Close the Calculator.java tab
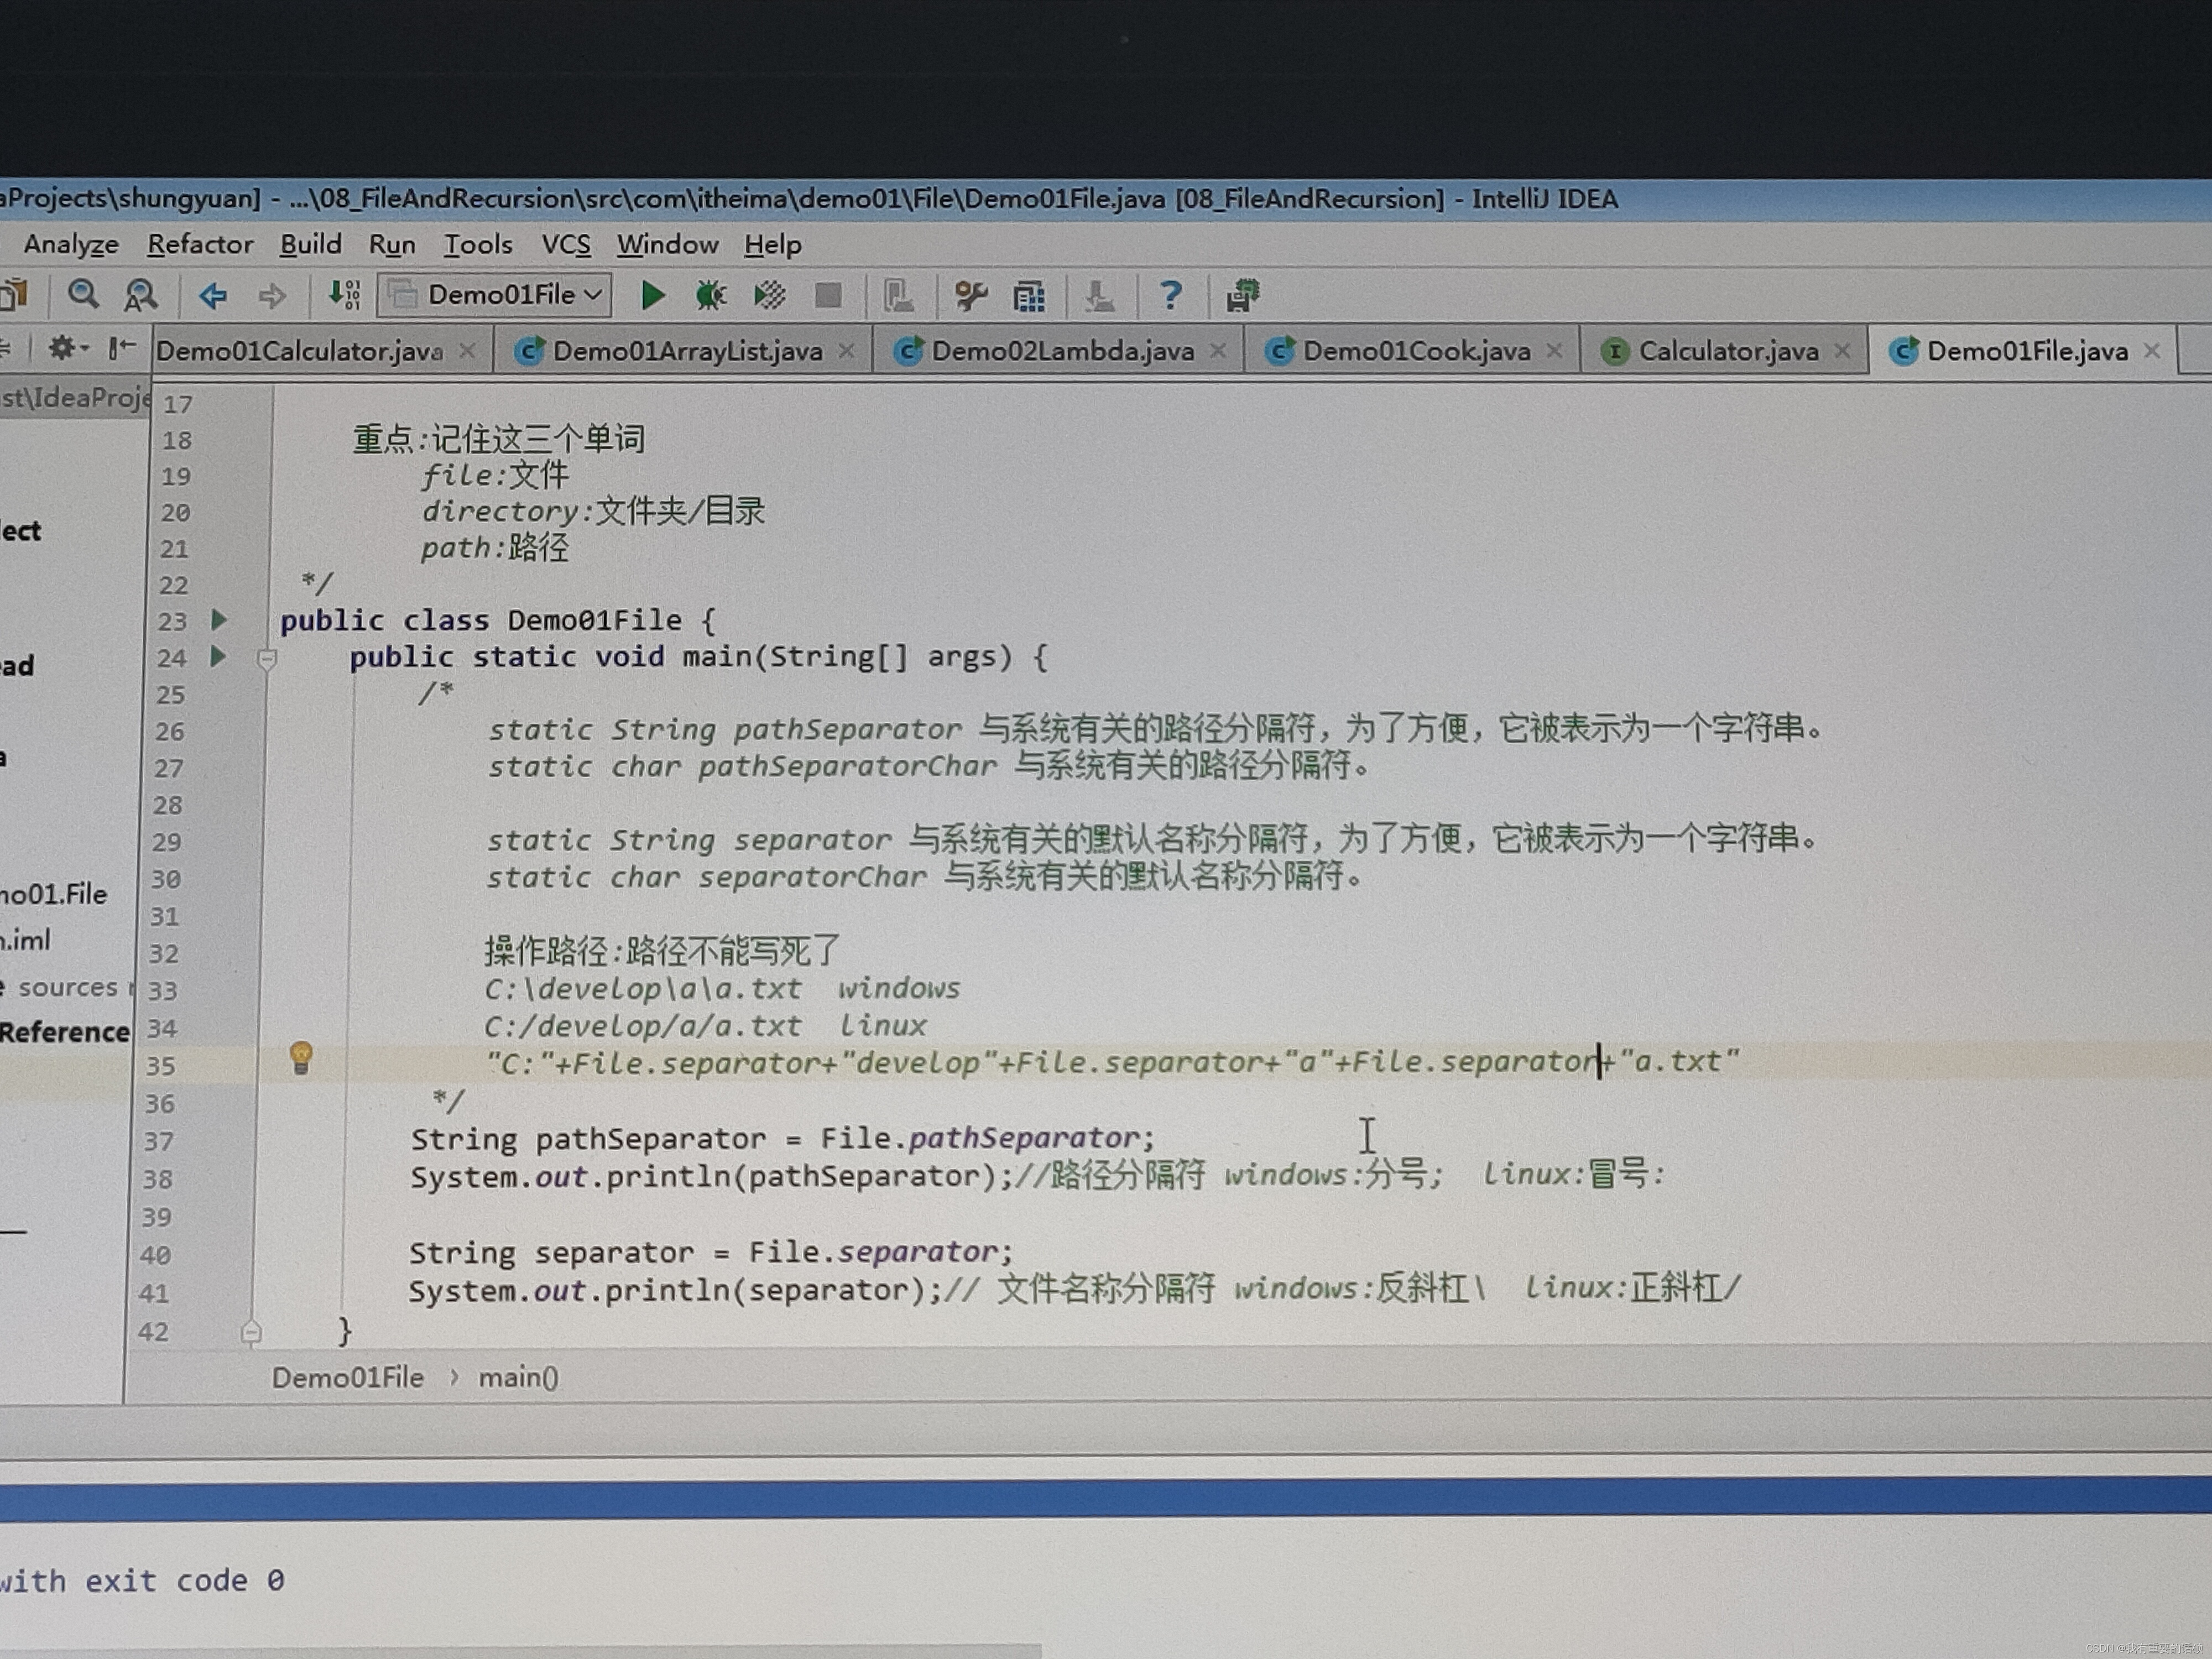Viewport: 2212px width, 1659px height. [x=1842, y=351]
